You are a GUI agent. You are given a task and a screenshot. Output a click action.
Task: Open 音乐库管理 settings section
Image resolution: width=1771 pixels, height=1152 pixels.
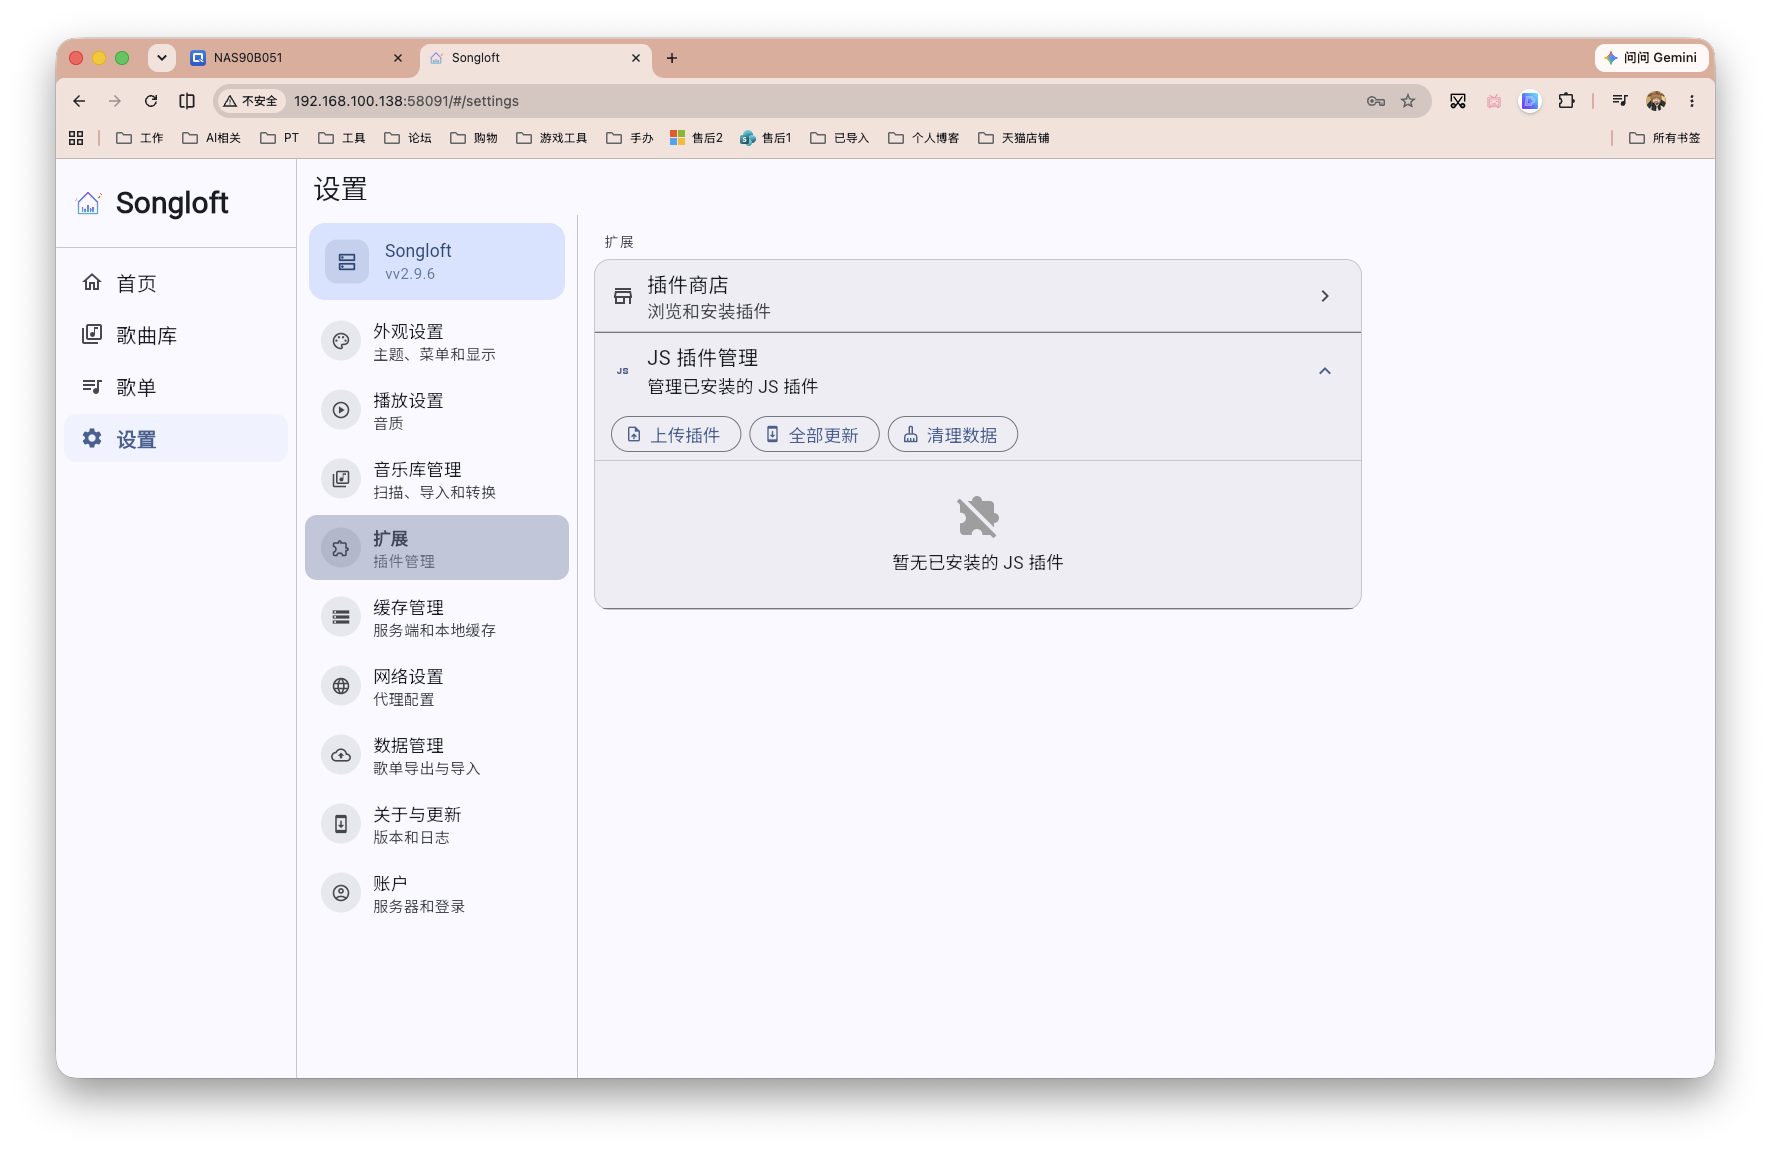(437, 480)
